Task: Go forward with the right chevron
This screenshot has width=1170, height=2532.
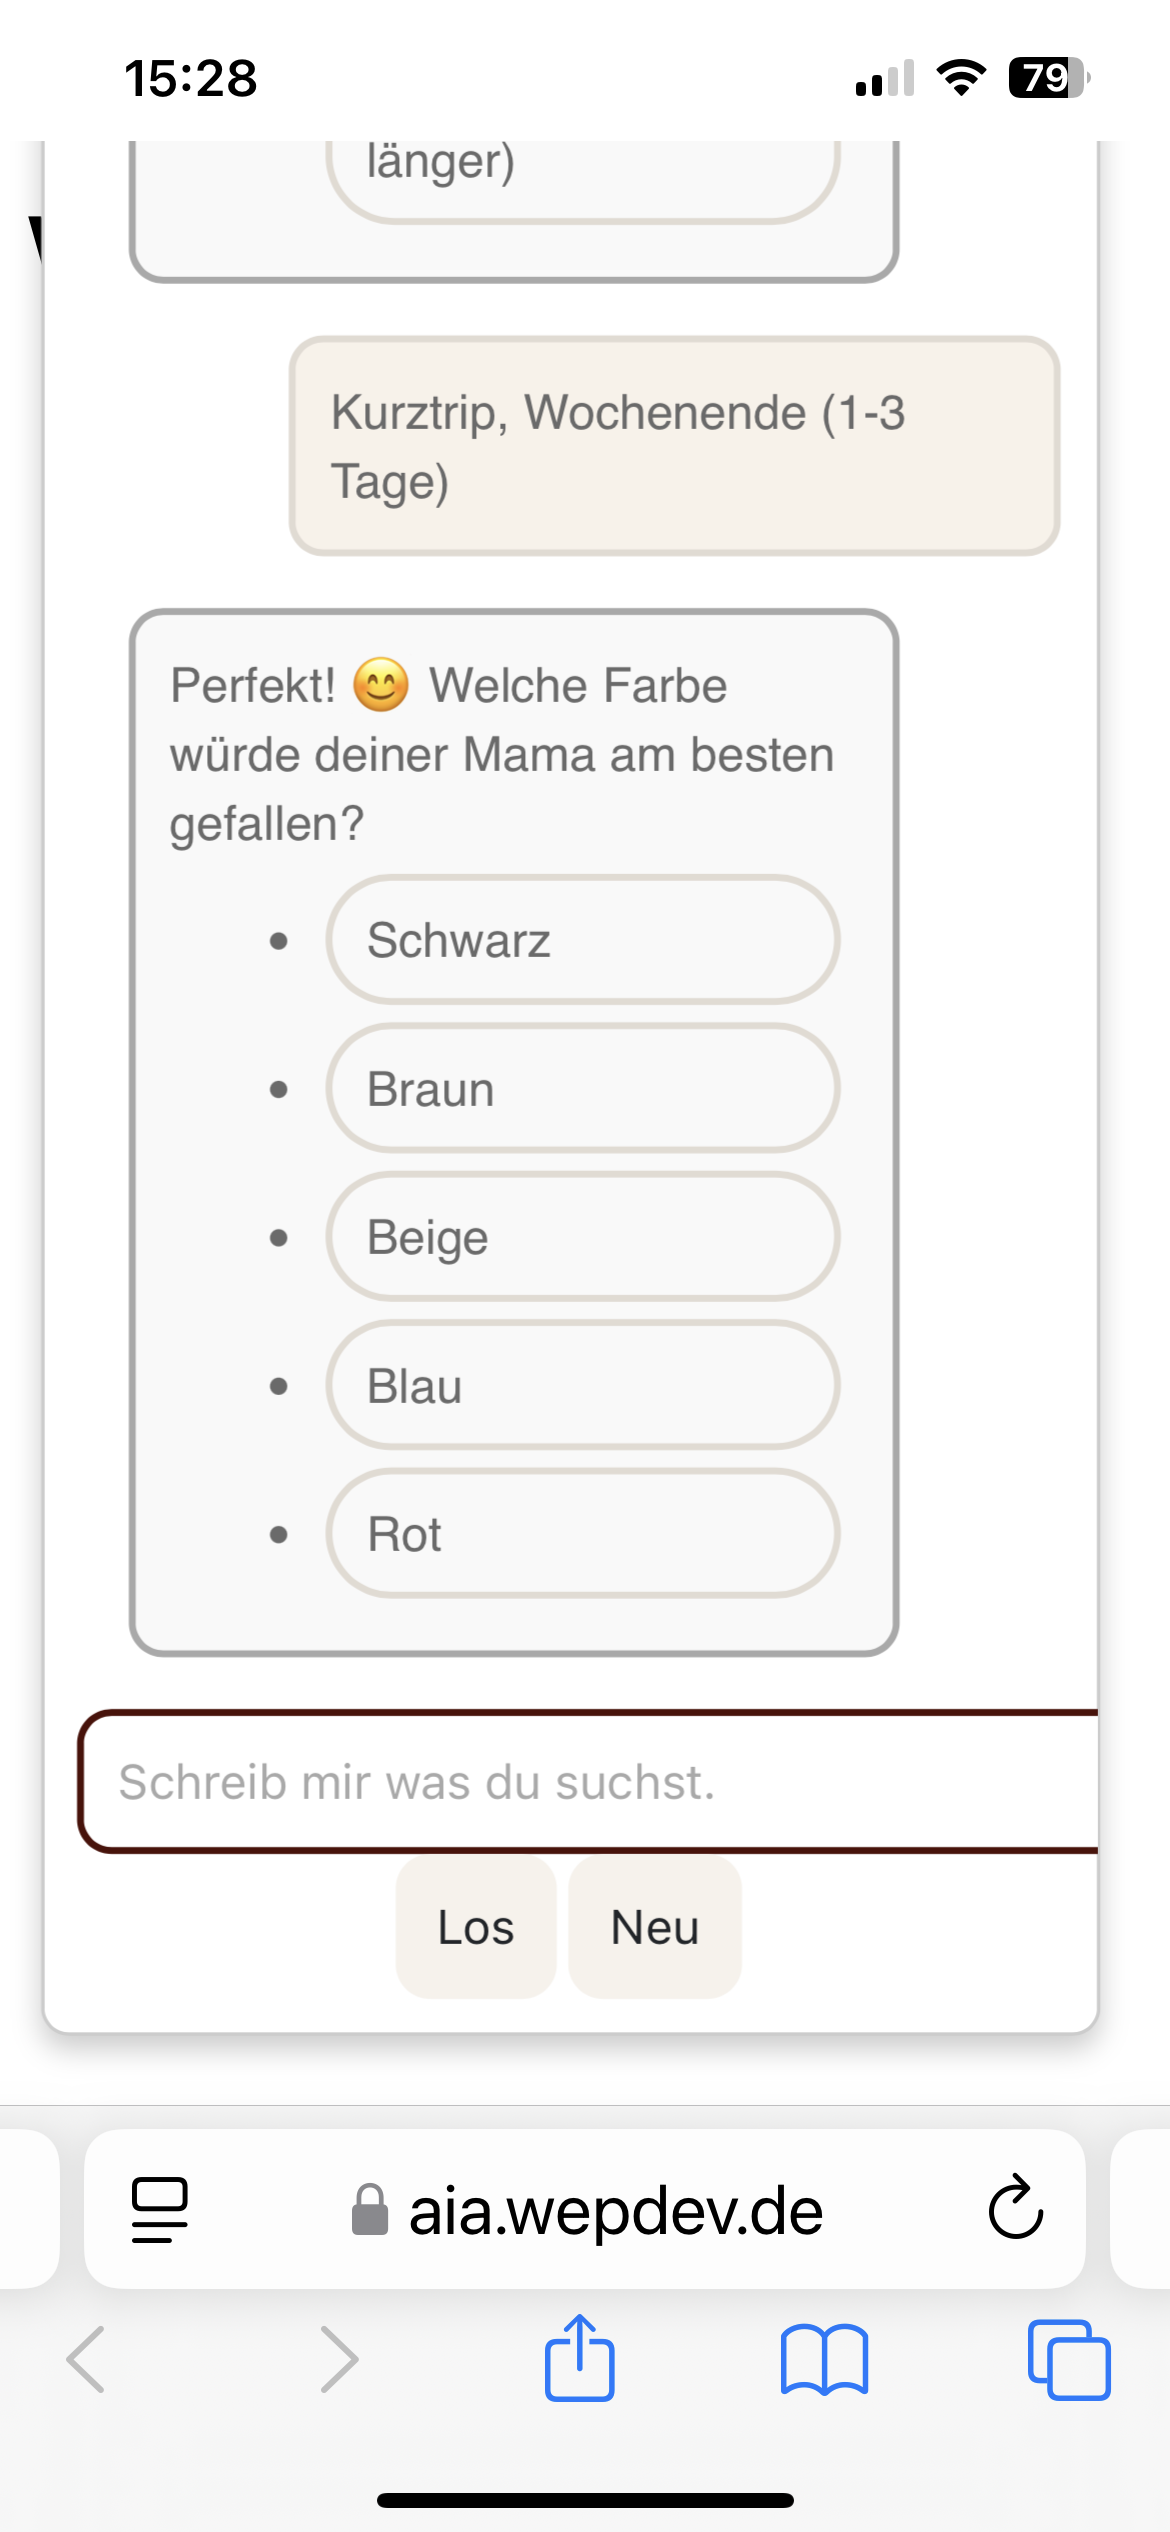Action: pyautogui.click(x=338, y=2359)
